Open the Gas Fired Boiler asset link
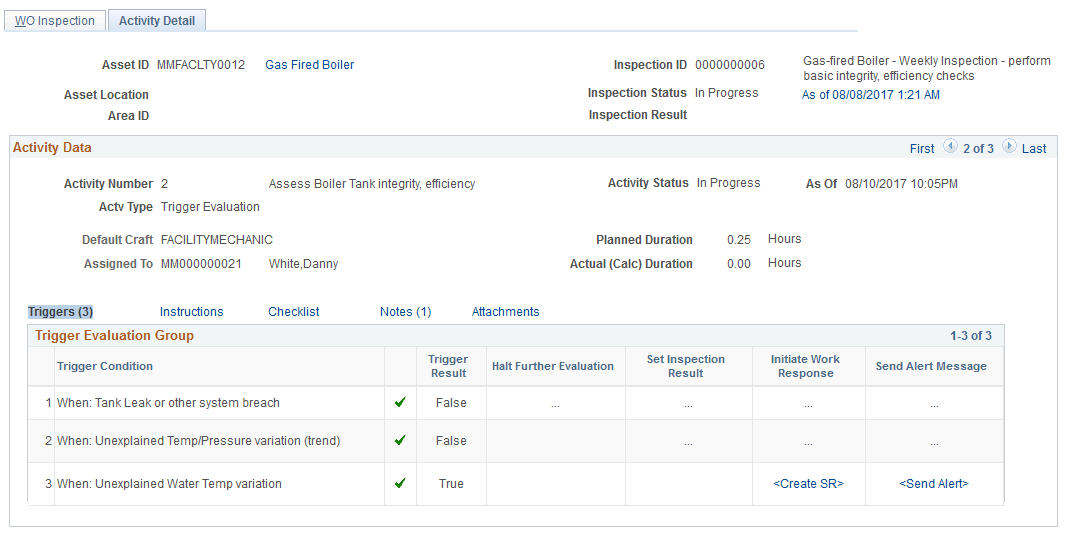 pos(309,65)
